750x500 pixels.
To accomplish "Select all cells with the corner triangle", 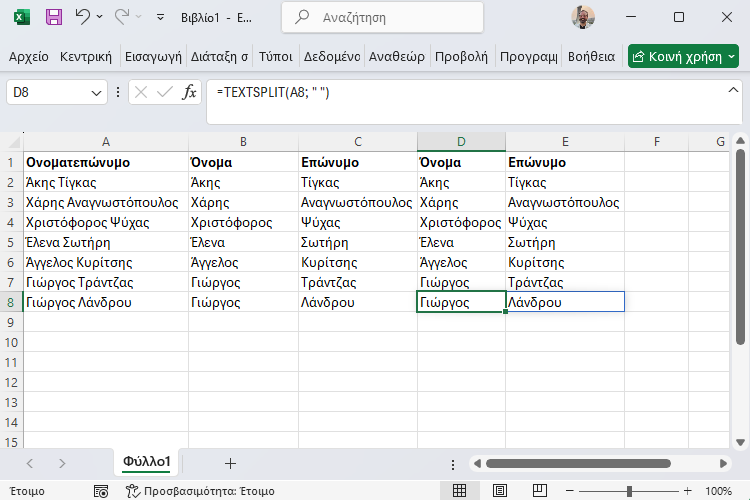I will click(13, 142).
